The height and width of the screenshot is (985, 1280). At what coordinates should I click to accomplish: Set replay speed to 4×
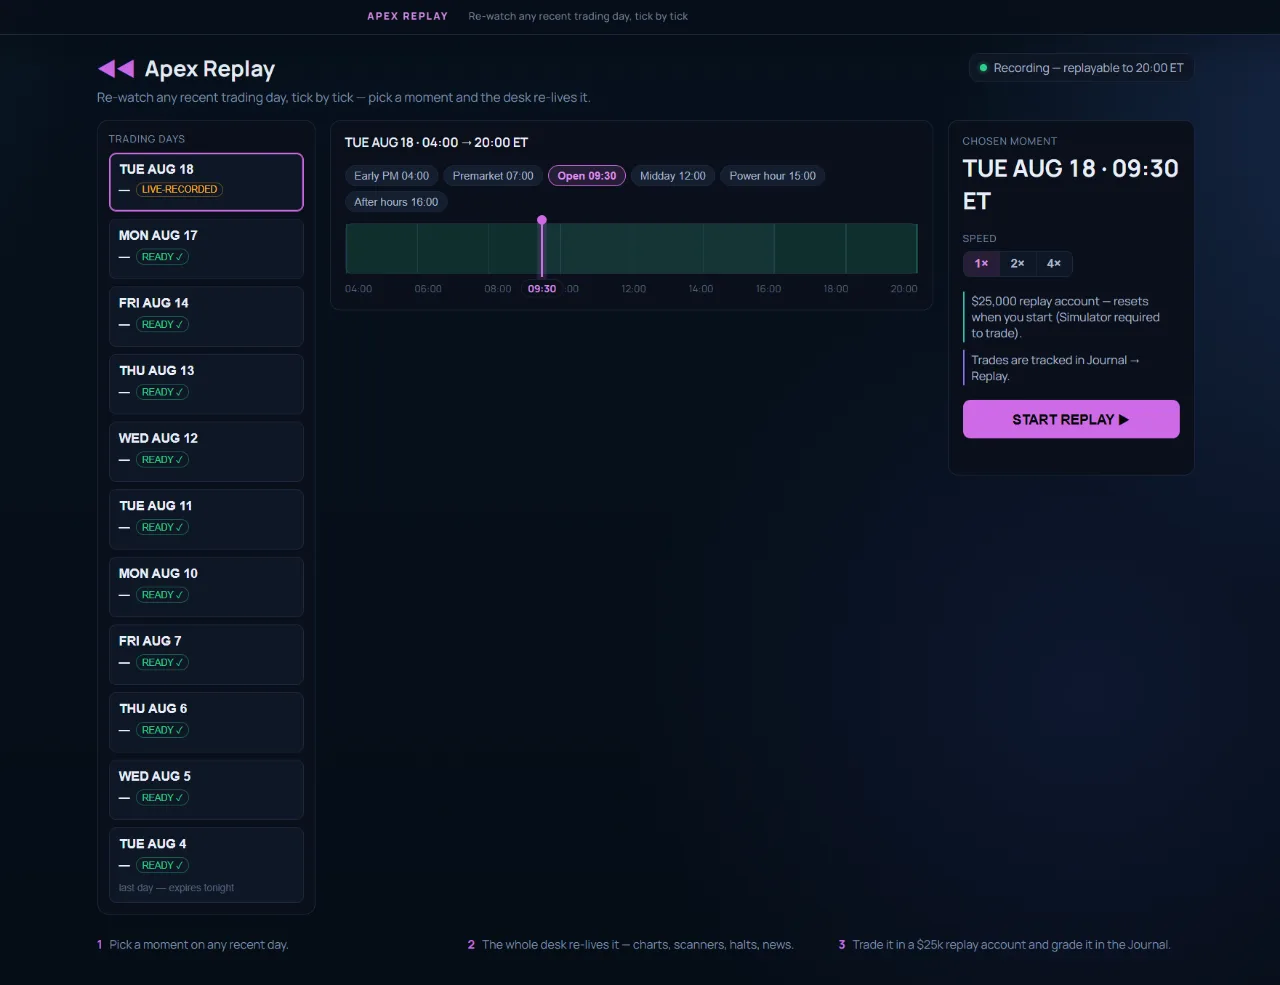coord(1054,264)
